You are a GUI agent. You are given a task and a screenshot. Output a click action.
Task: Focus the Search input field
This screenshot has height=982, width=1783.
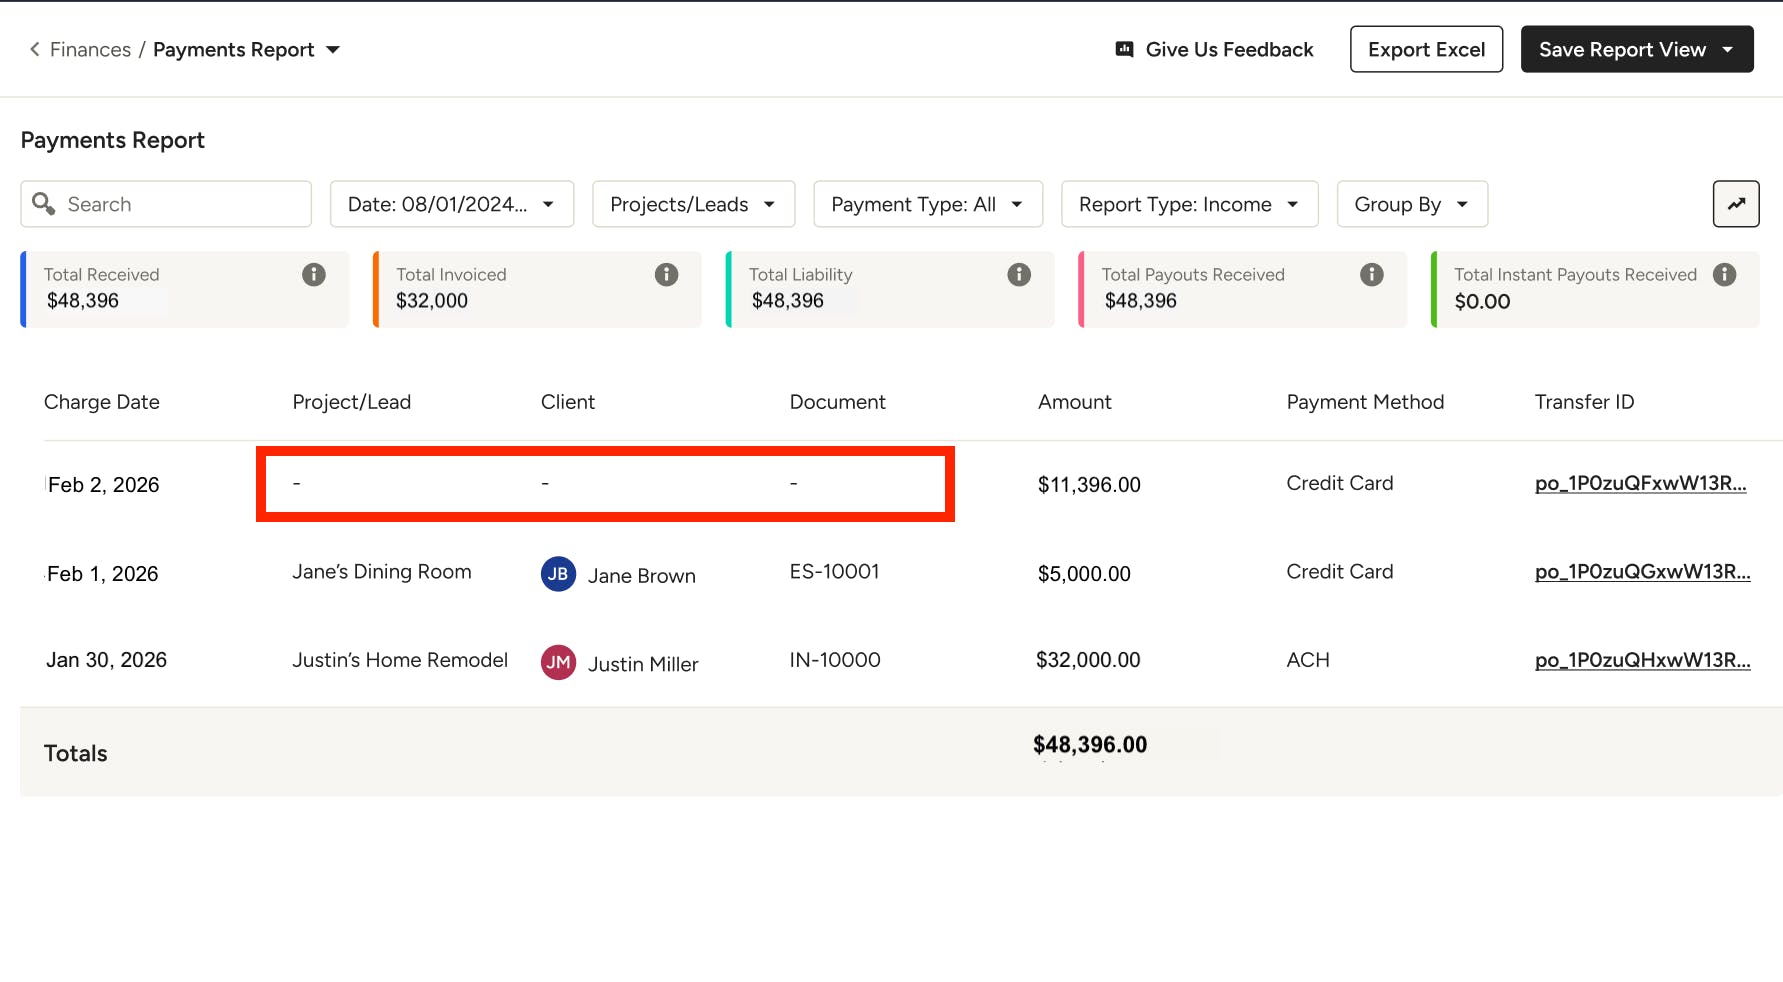[x=166, y=204]
